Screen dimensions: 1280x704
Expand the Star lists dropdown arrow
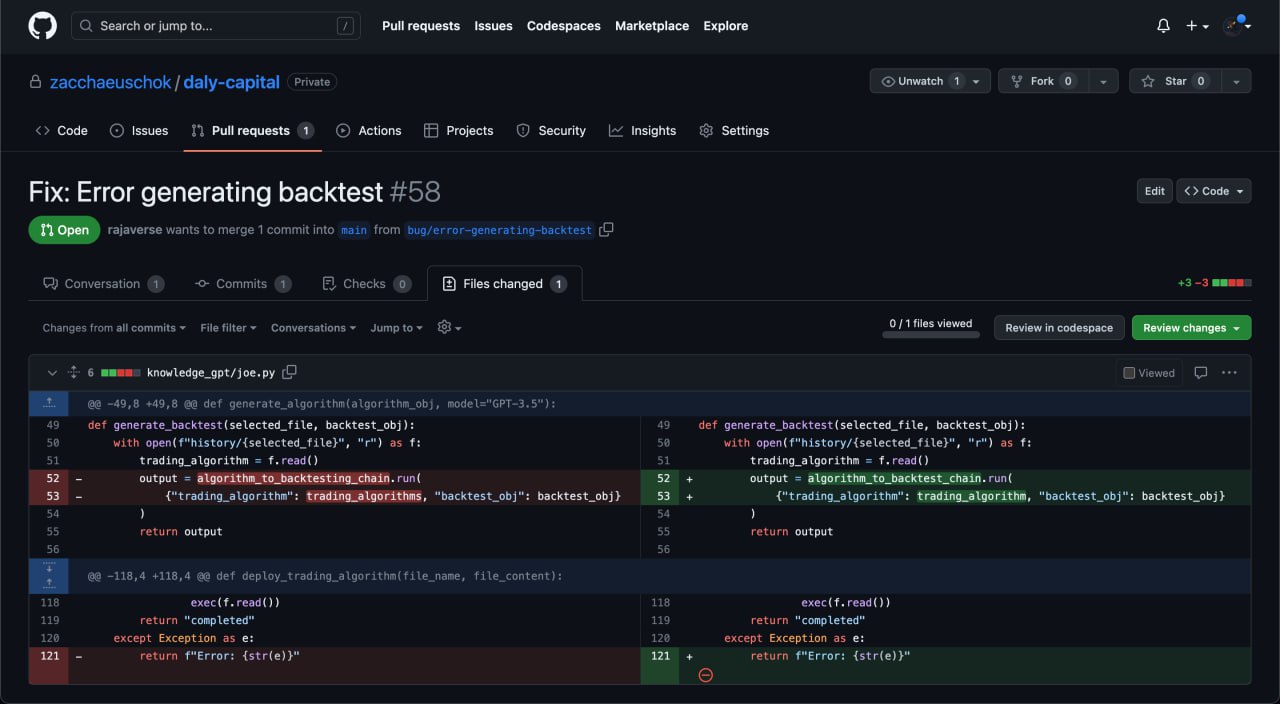(x=1237, y=81)
